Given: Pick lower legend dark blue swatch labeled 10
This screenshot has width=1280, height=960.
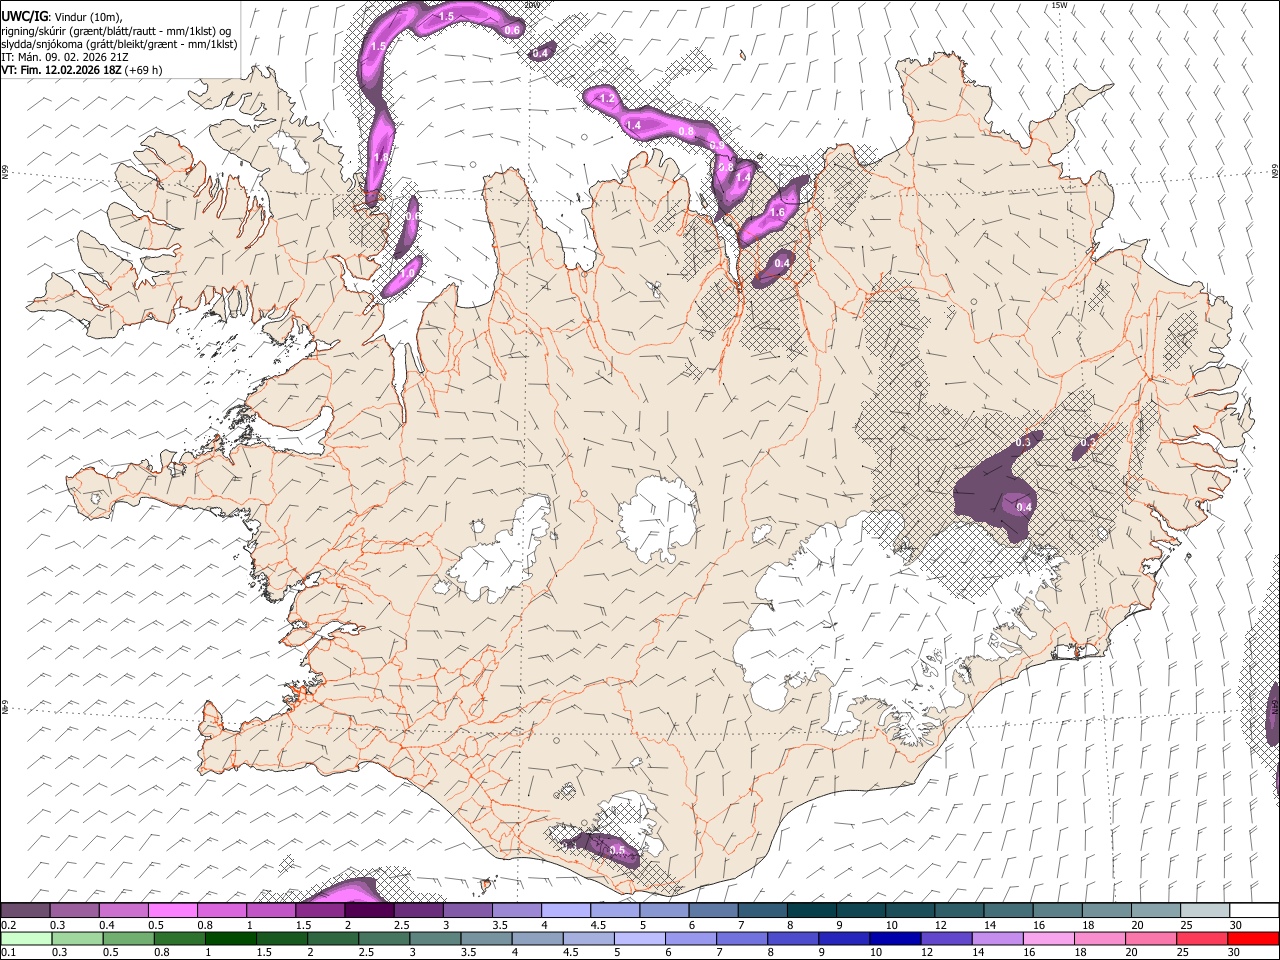Looking at the screenshot, I should [895, 938].
